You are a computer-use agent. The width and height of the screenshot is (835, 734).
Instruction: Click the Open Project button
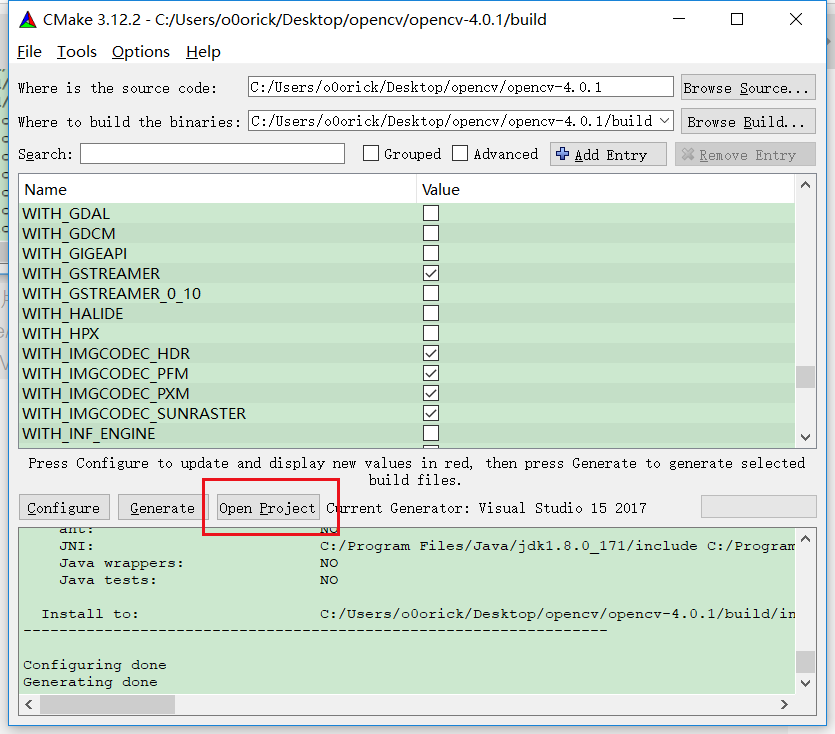coord(267,508)
